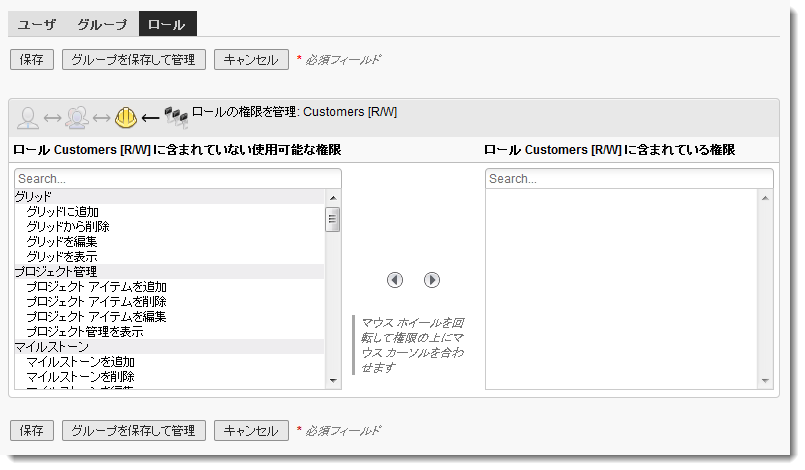Select the グリッド category header

point(169,196)
